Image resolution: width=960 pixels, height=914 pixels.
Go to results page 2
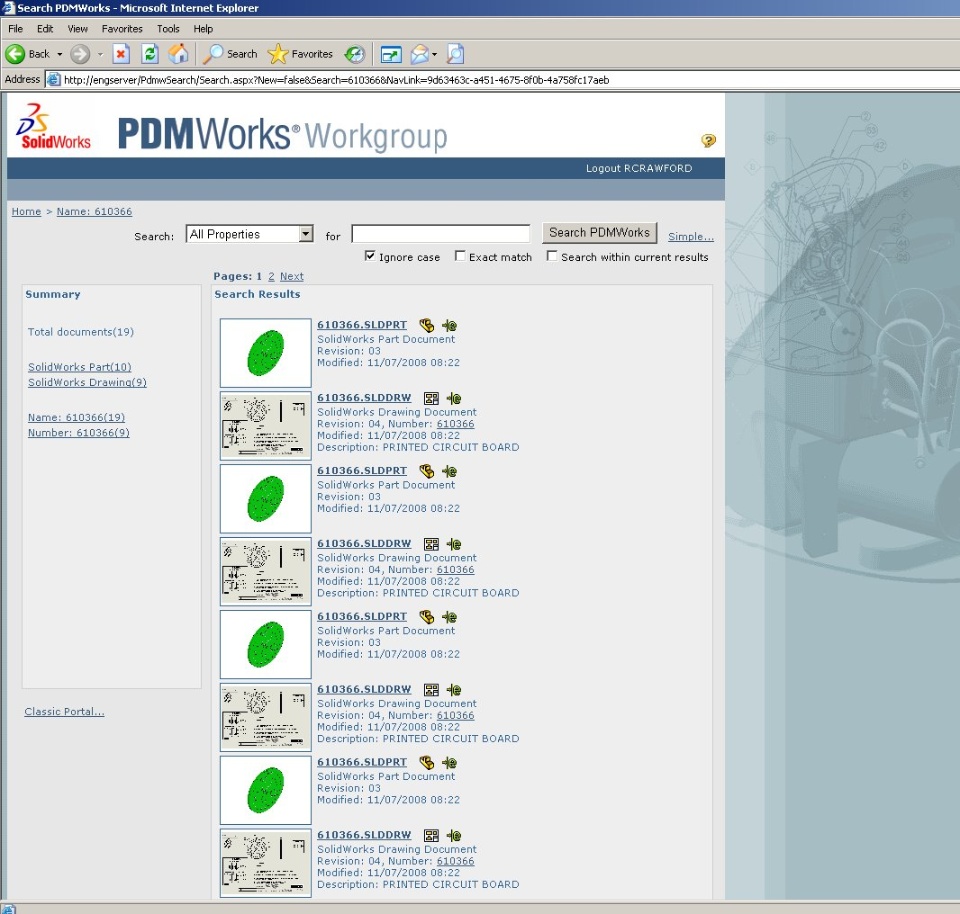pos(271,277)
